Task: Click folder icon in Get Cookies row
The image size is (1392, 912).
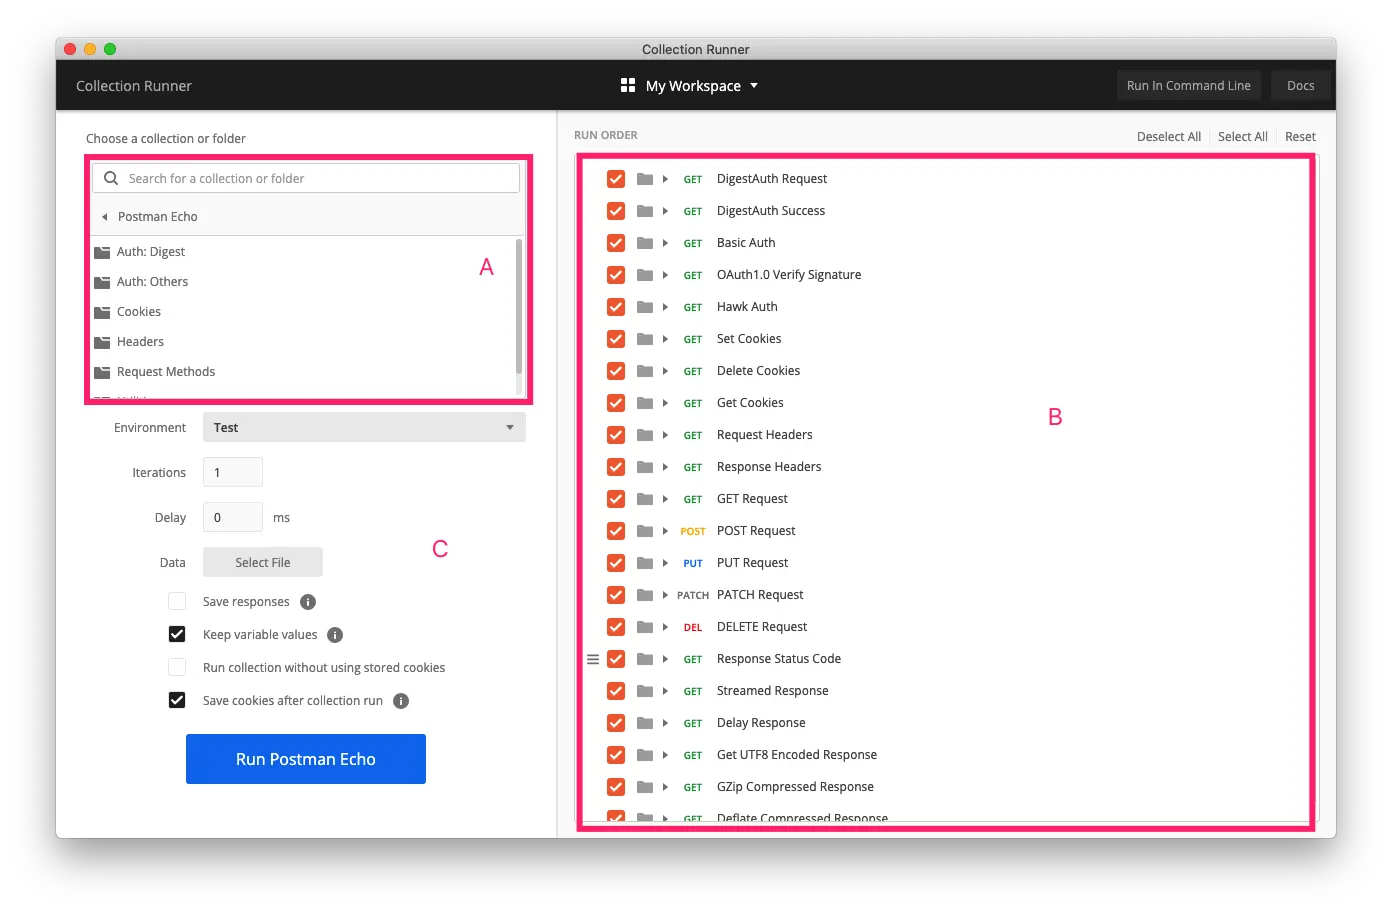Action: click(x=645, y=403)
